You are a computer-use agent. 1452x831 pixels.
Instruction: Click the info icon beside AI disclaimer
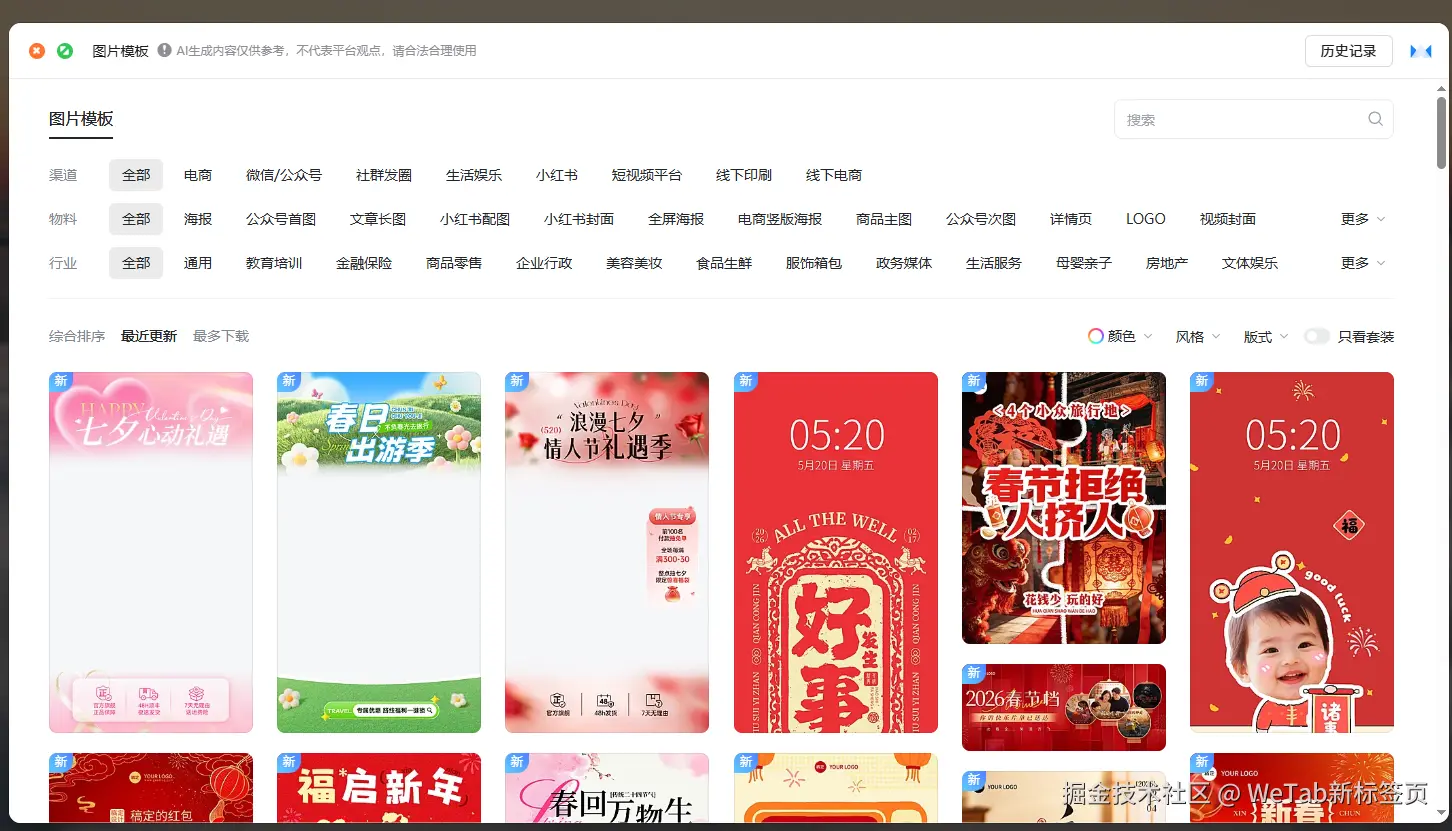tap(164, 50)
